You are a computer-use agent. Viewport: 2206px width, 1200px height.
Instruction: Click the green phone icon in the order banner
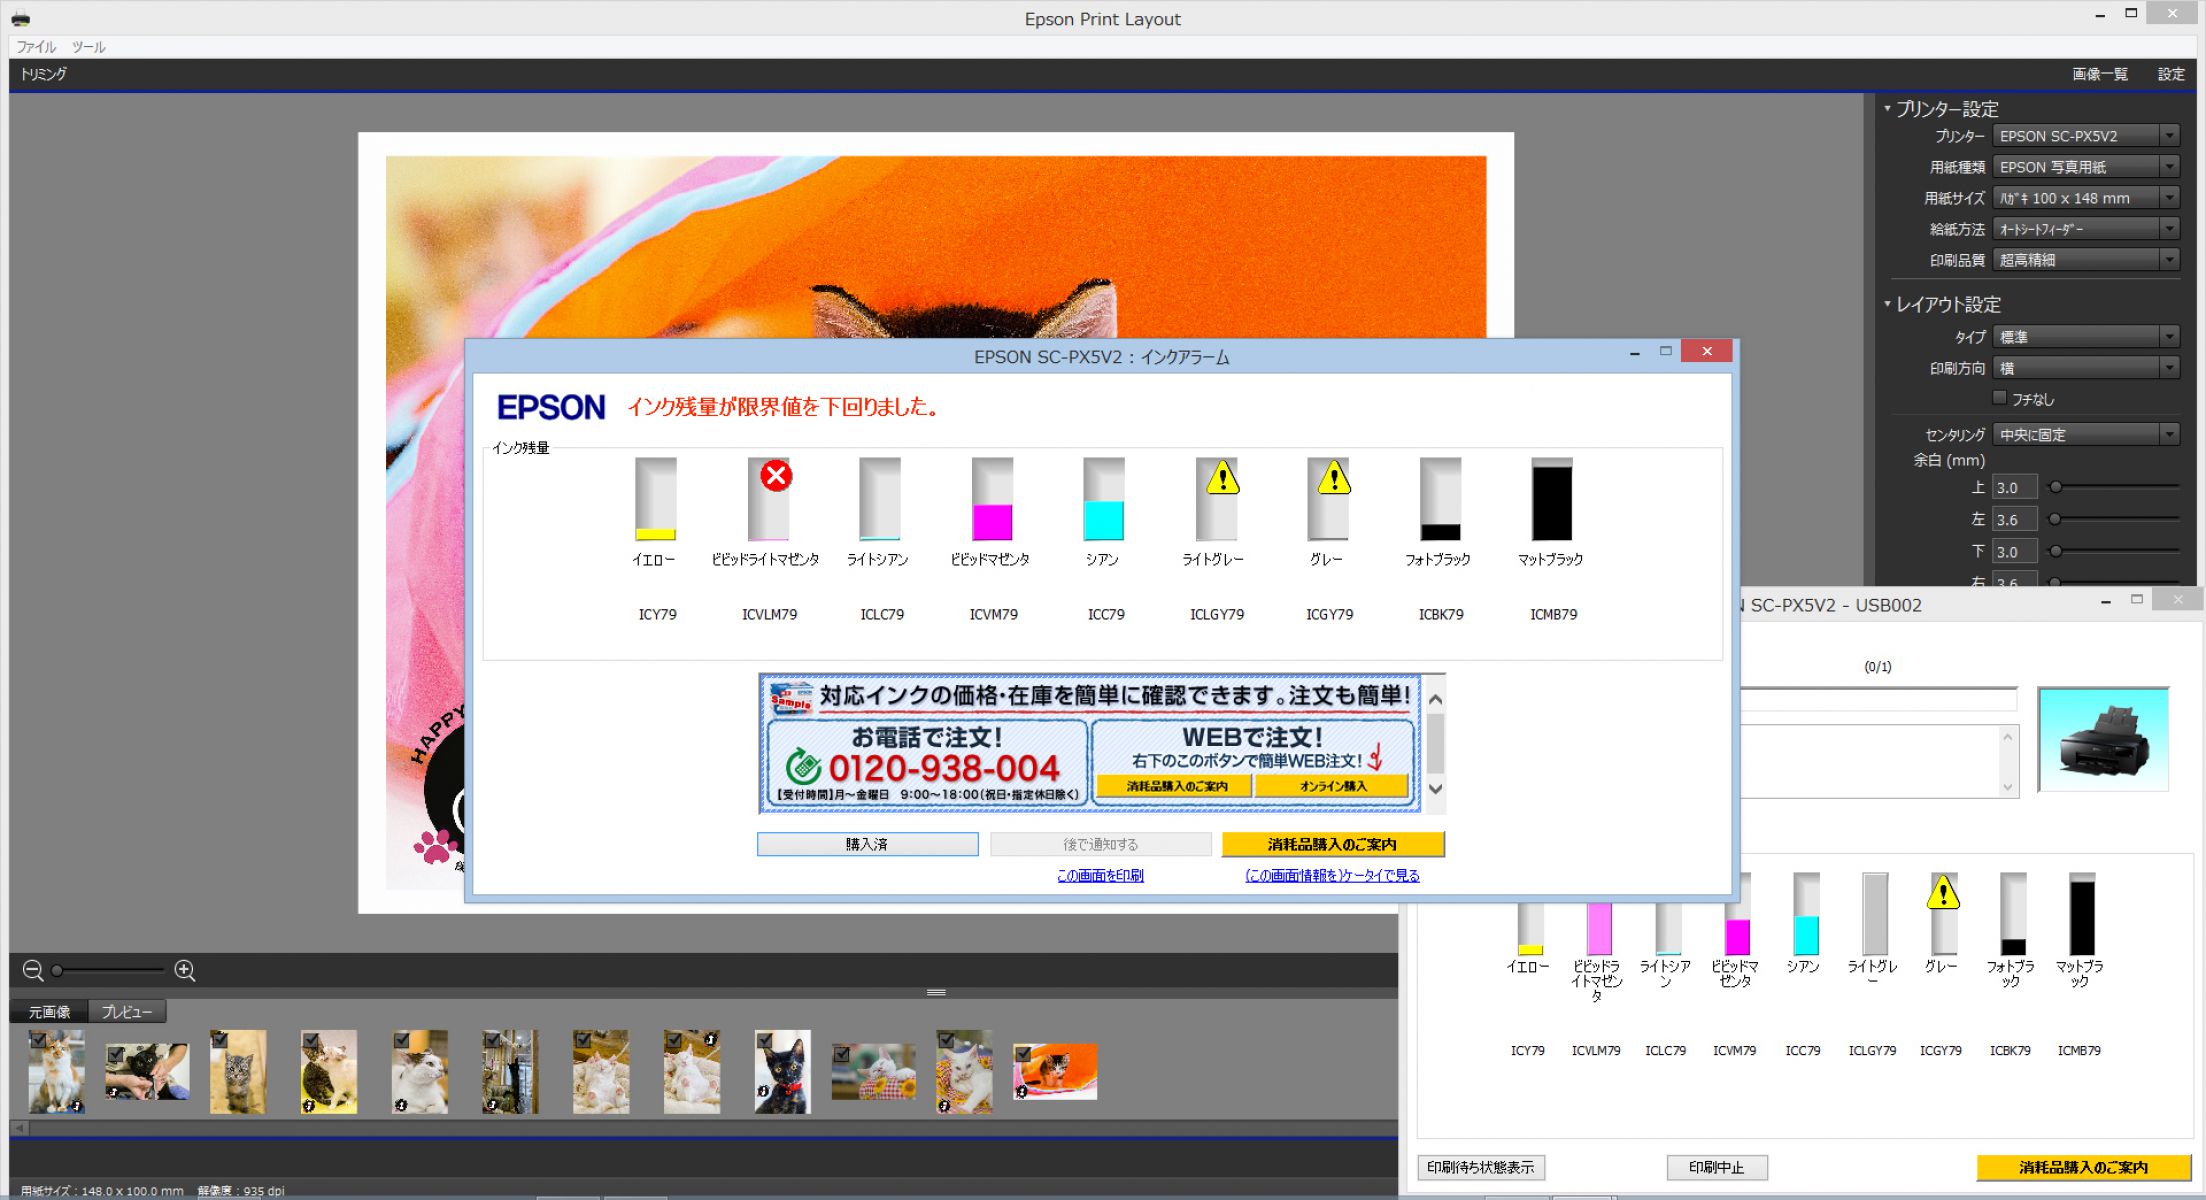pos(803,767)
